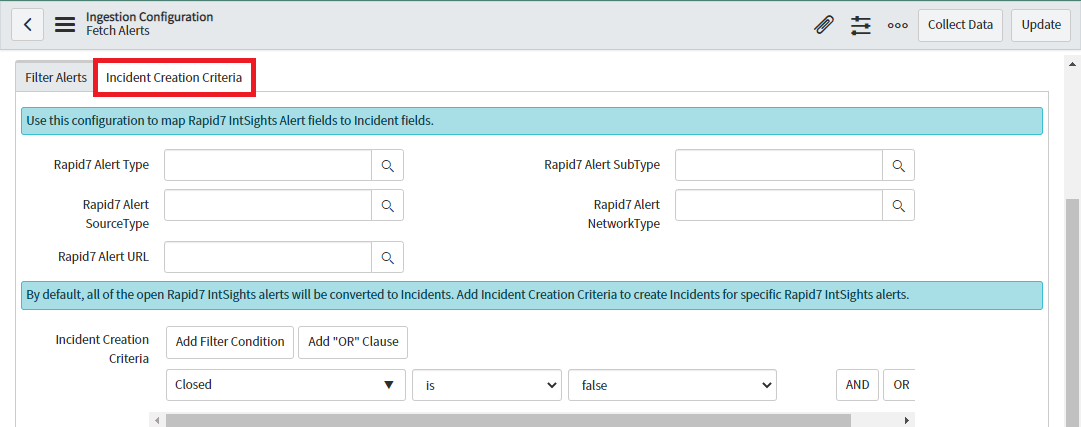Click lookup icon for Rapid7 Alert Type
Image resolution: width=1081 pixels, height=427 pixels.
click(x=387, y=165)
